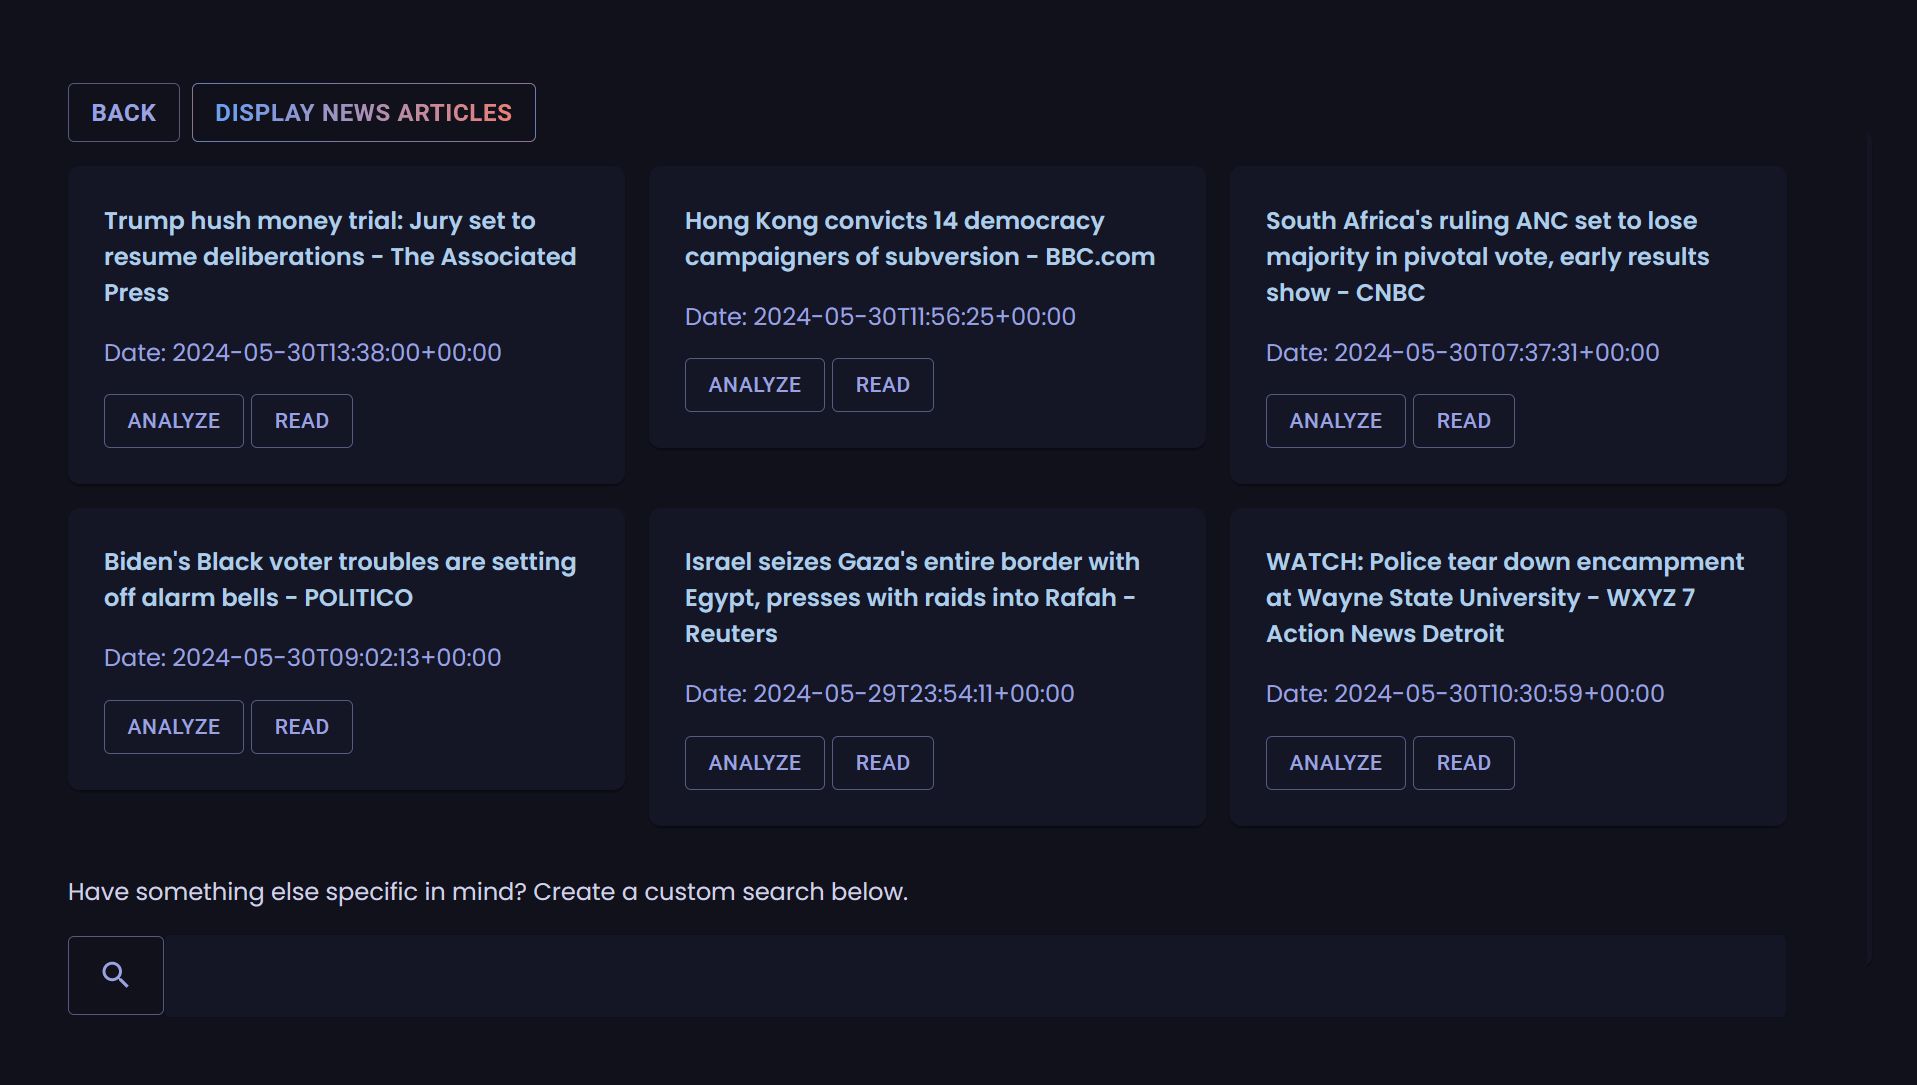The height and width of the screenshot is (1085, 1917).
Task: Analyze the Trump hush money trial article
Action: (174, 421)
